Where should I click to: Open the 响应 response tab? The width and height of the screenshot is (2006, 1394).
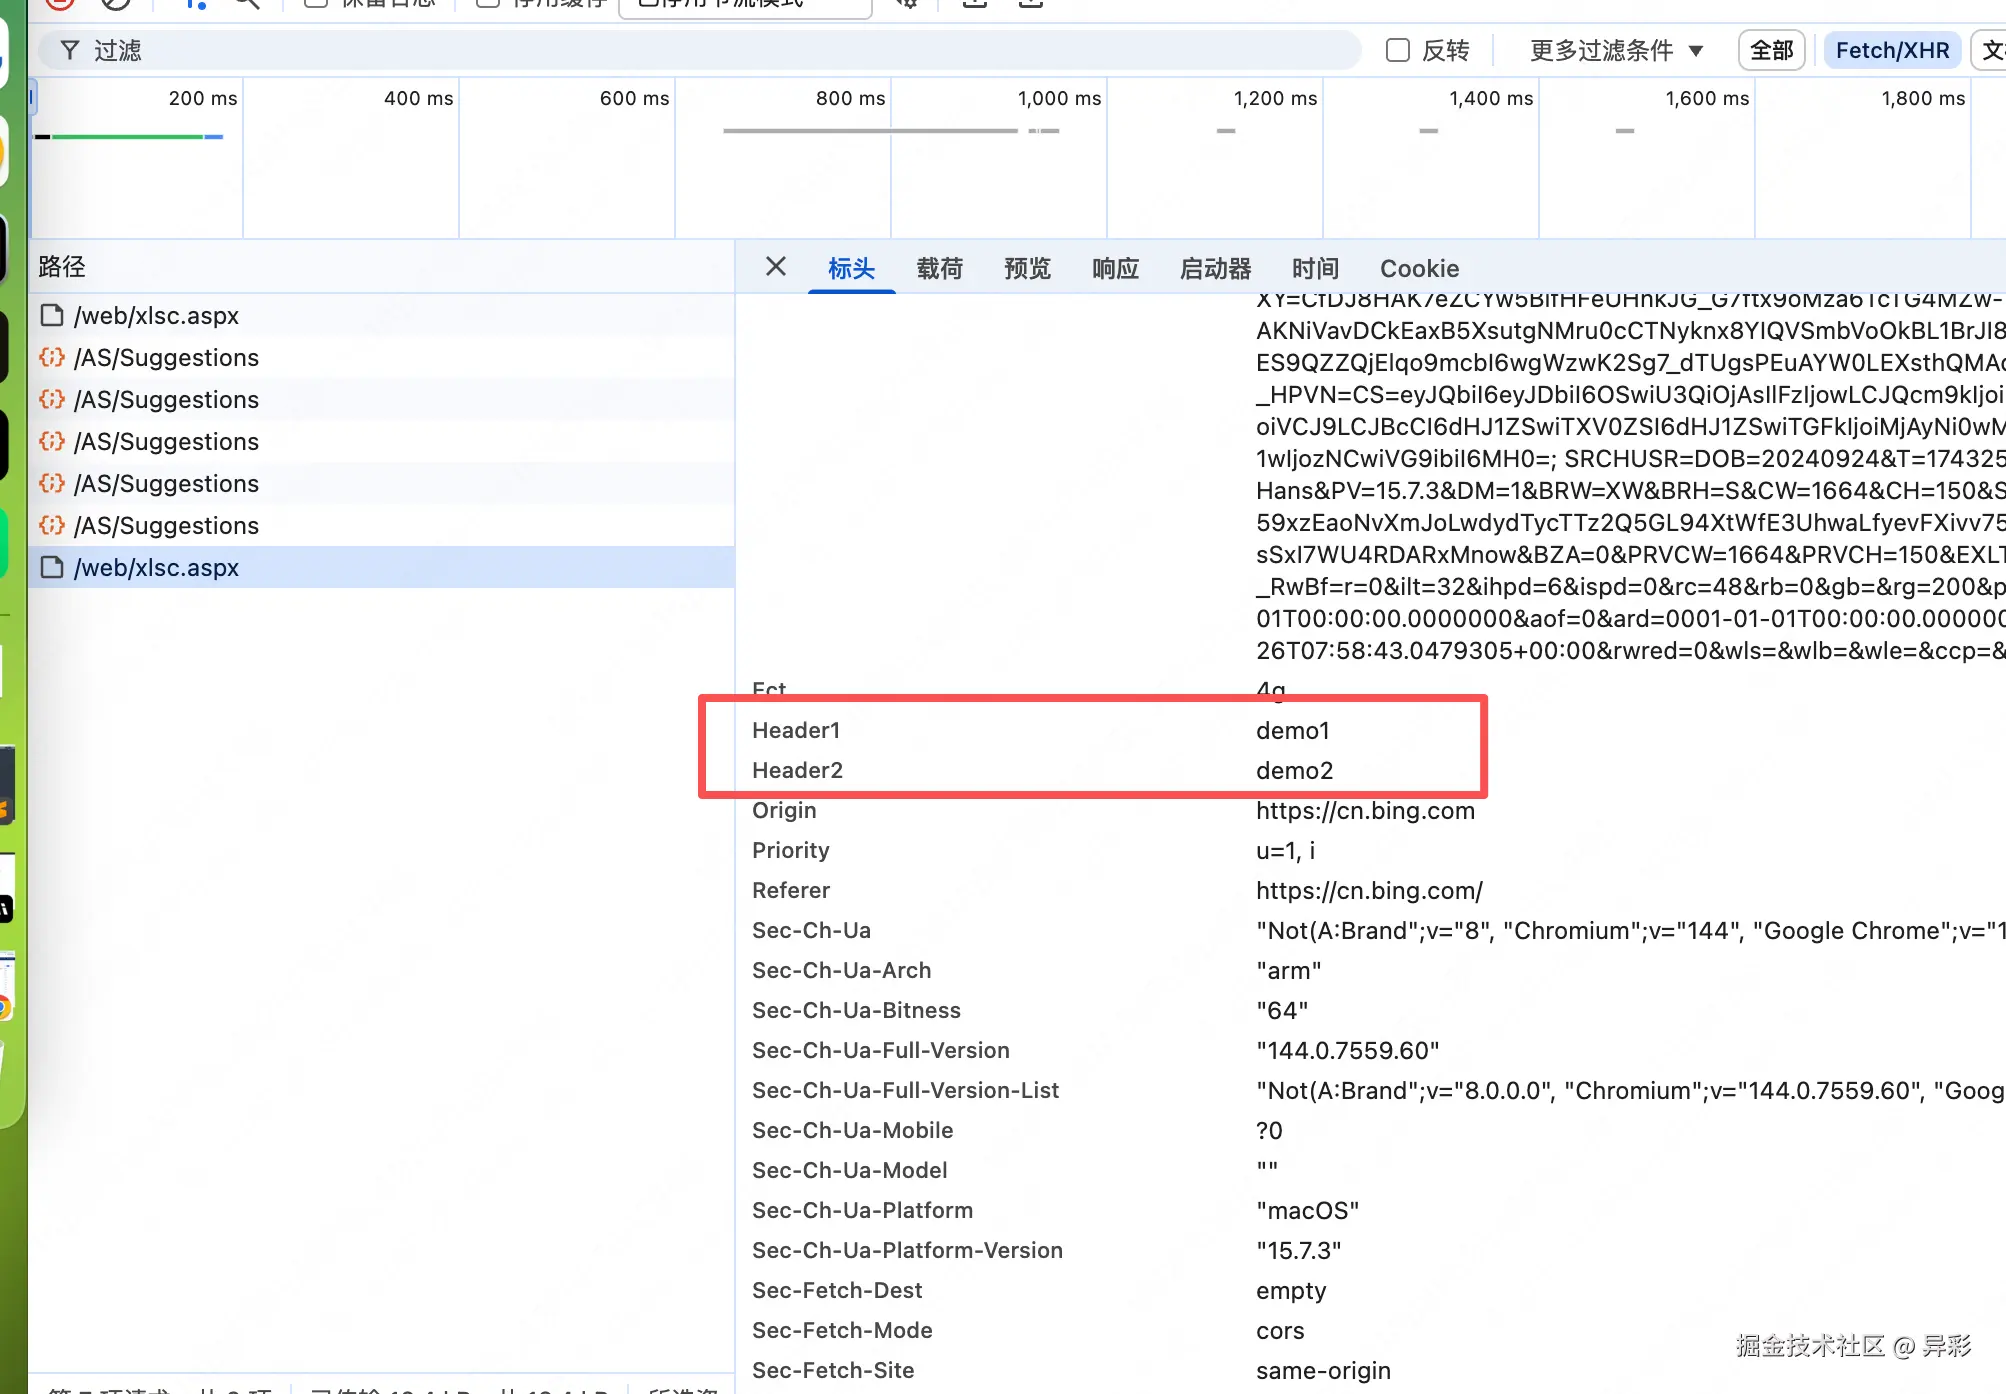click(x=1115, y=268)
